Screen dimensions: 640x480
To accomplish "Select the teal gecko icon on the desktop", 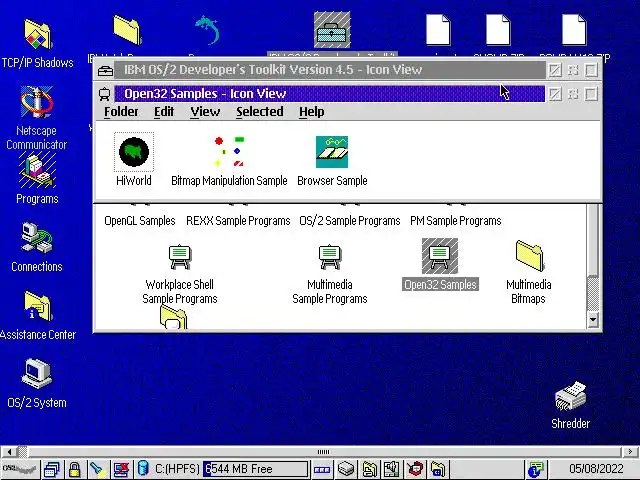I will [x=207, y=29].
